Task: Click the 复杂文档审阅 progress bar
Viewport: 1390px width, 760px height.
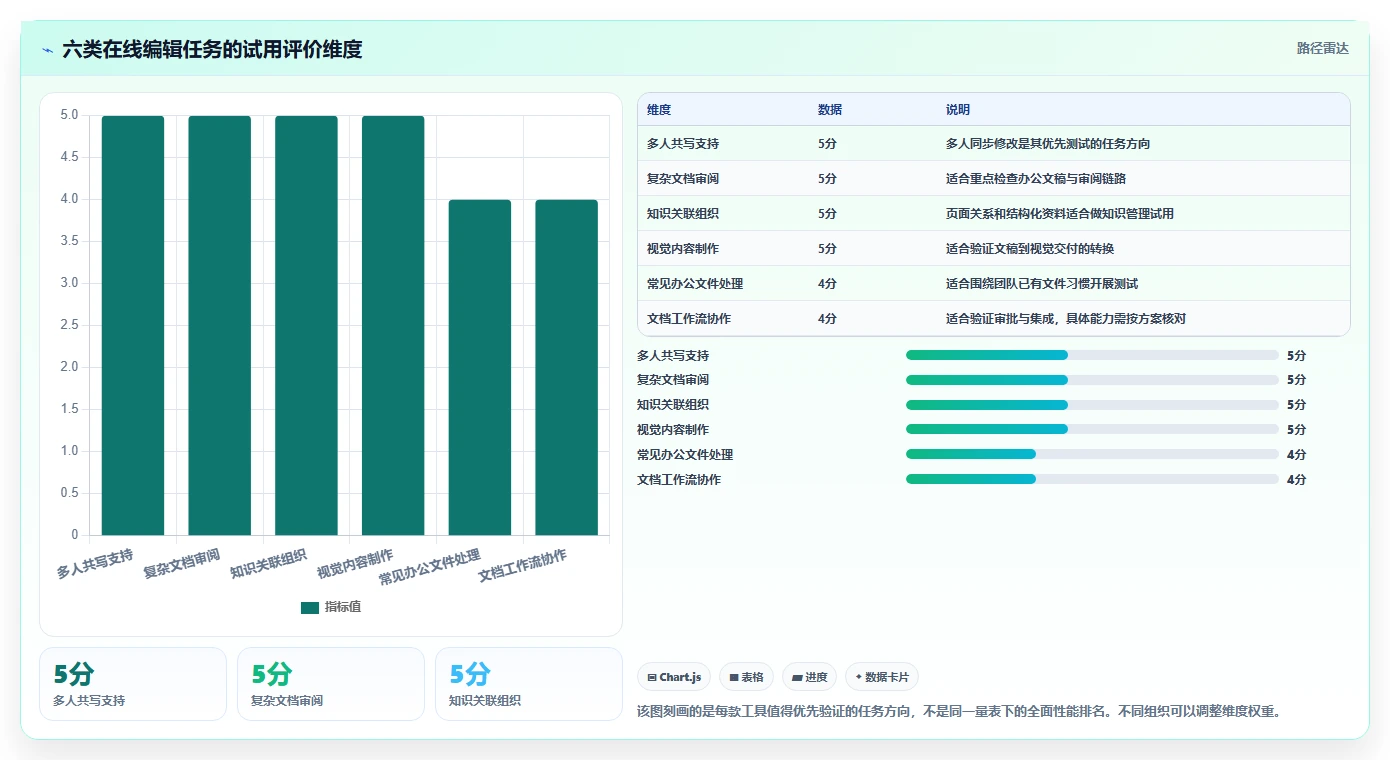Action: tap(1092, 380)
